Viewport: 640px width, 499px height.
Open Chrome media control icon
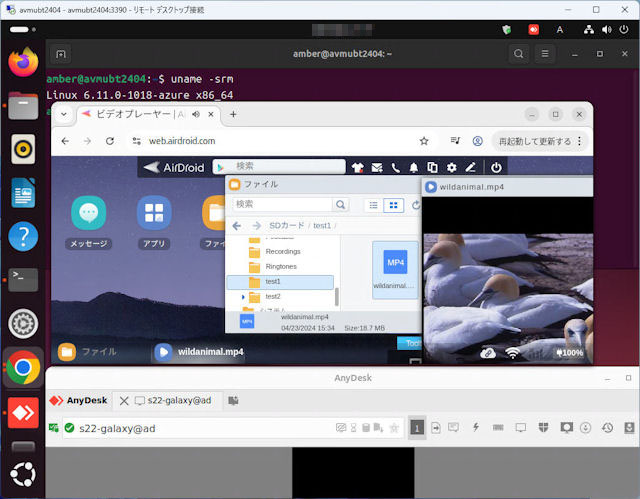click(x=455, y=141)
